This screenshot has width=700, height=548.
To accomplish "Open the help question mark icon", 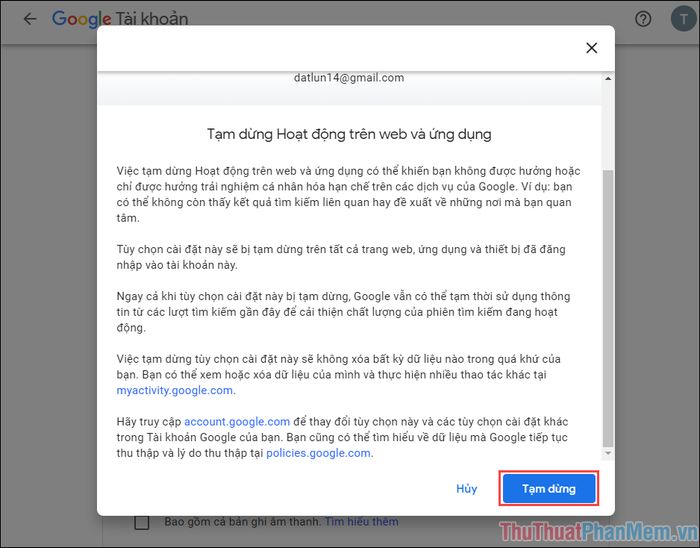I will (643, 19).
